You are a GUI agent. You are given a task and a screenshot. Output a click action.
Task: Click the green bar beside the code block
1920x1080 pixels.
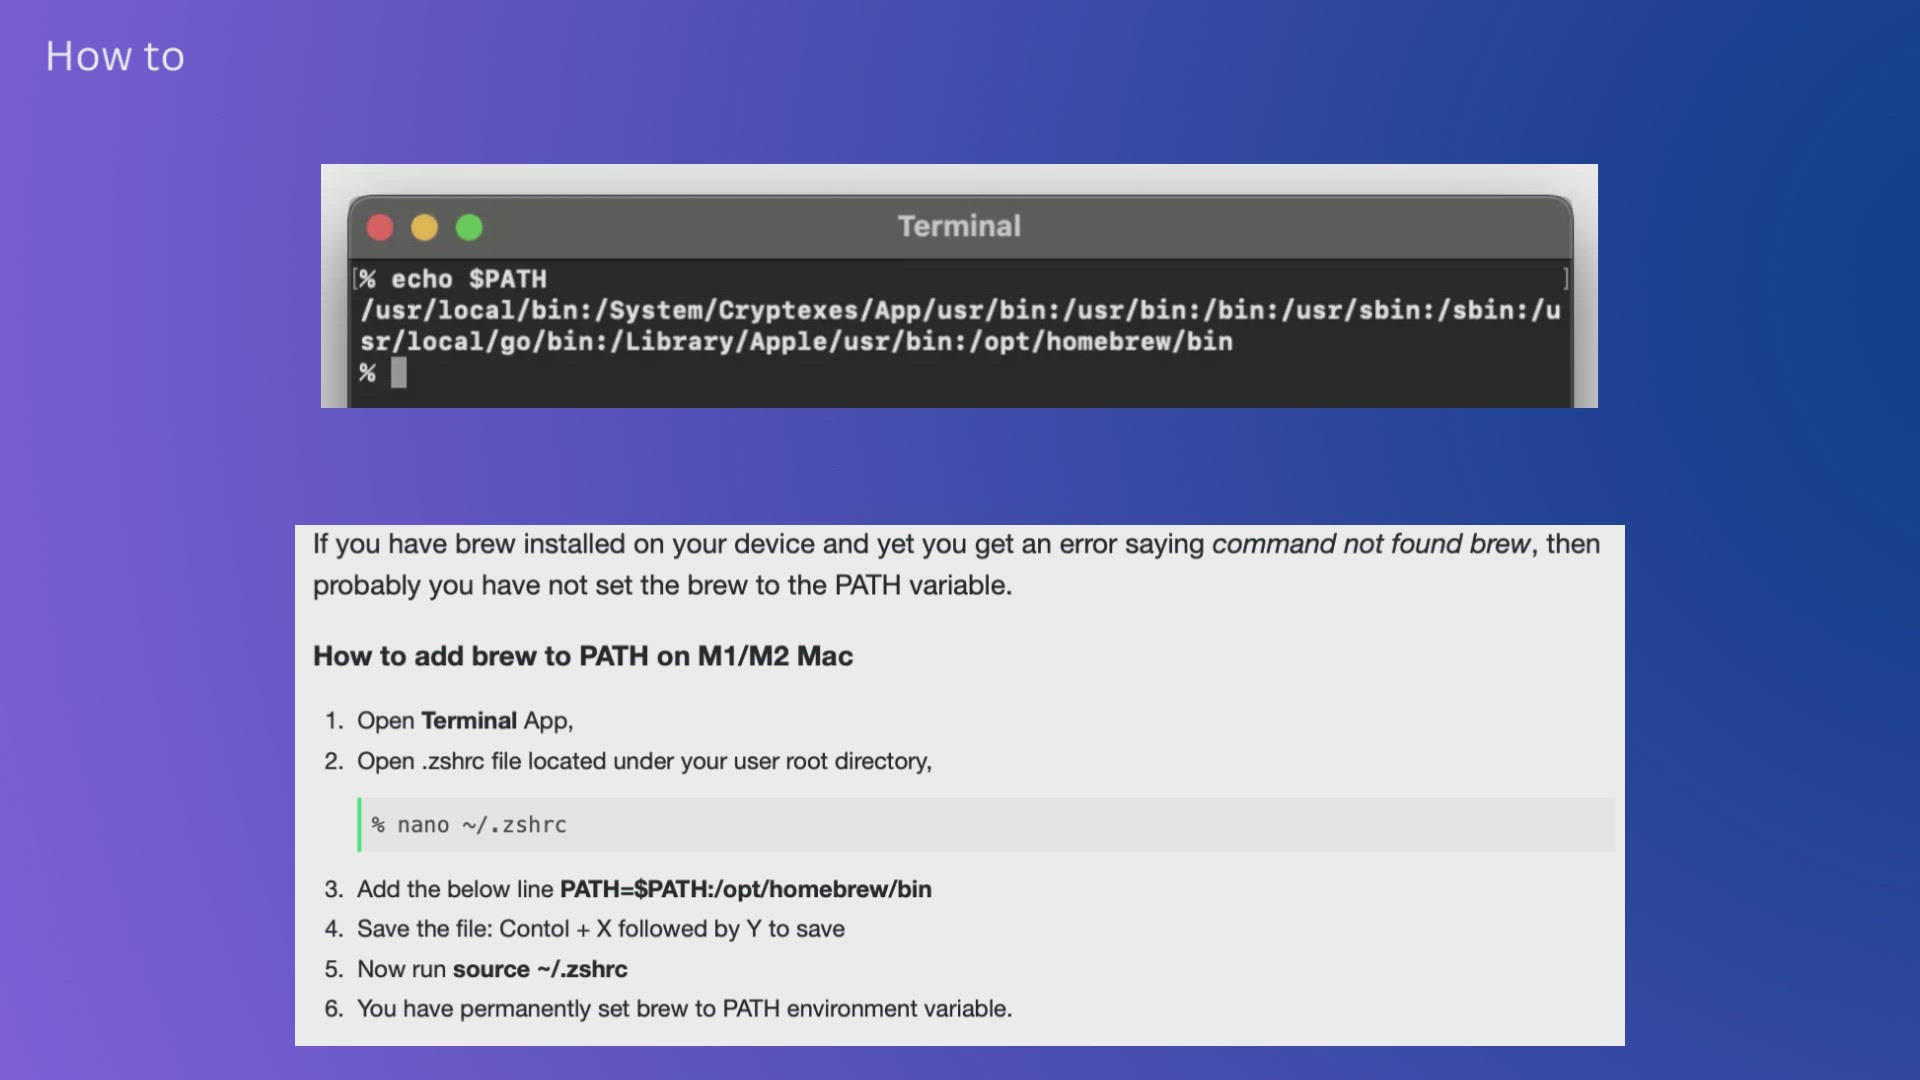tap(359, 825)
